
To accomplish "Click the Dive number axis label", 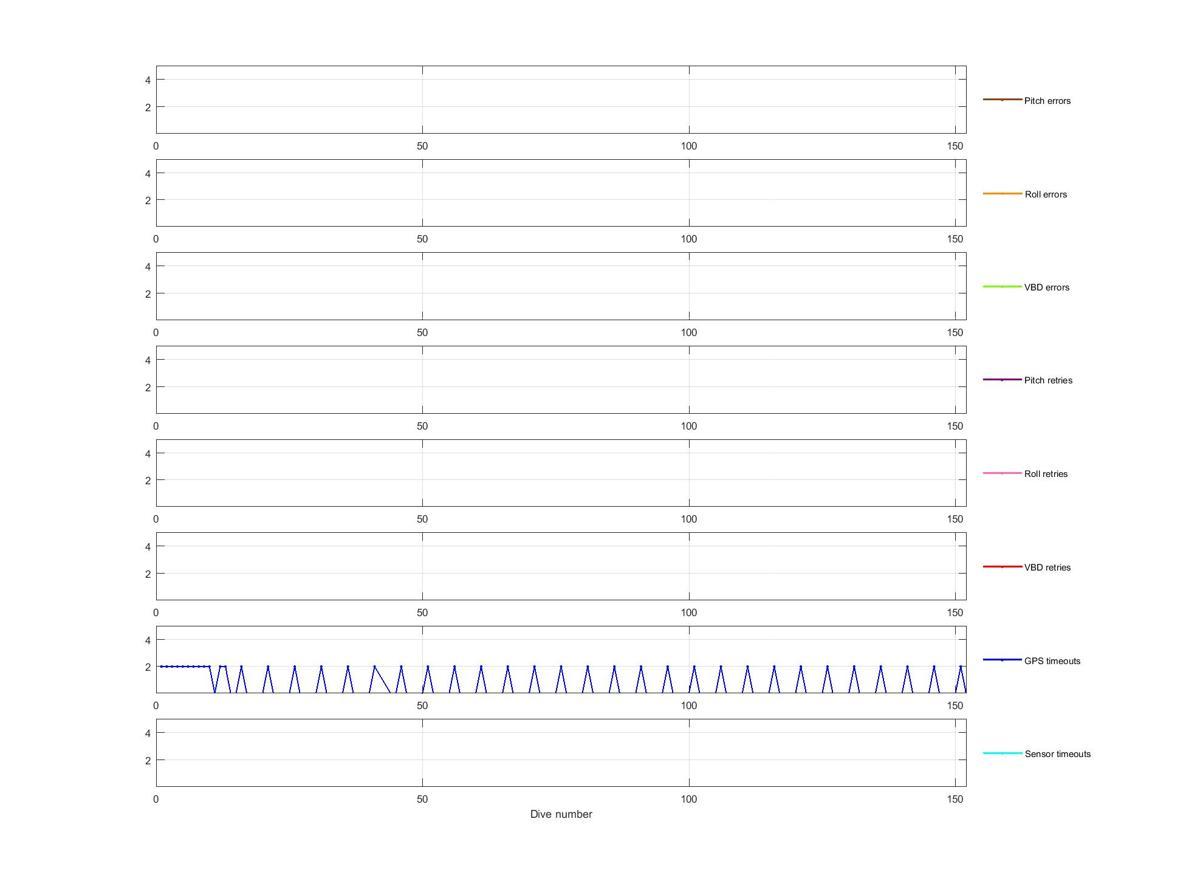I will (561, 814).
